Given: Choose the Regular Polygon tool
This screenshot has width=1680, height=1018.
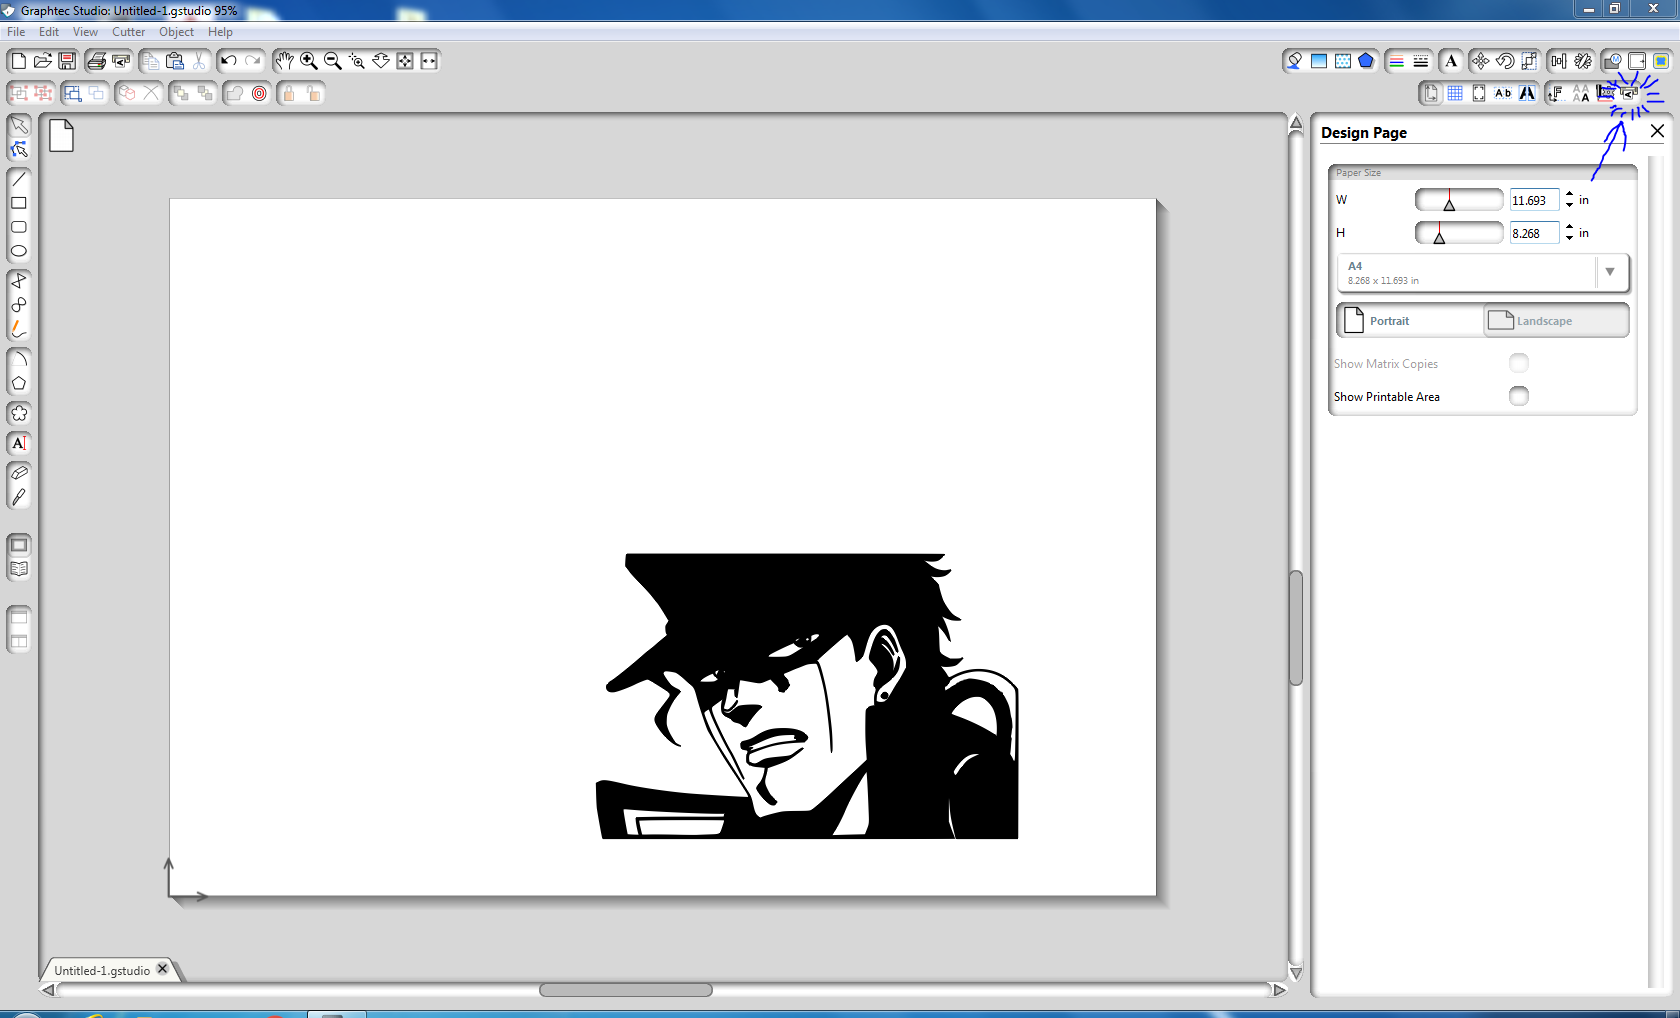Looking at the screenshot, I should [19, 383].
